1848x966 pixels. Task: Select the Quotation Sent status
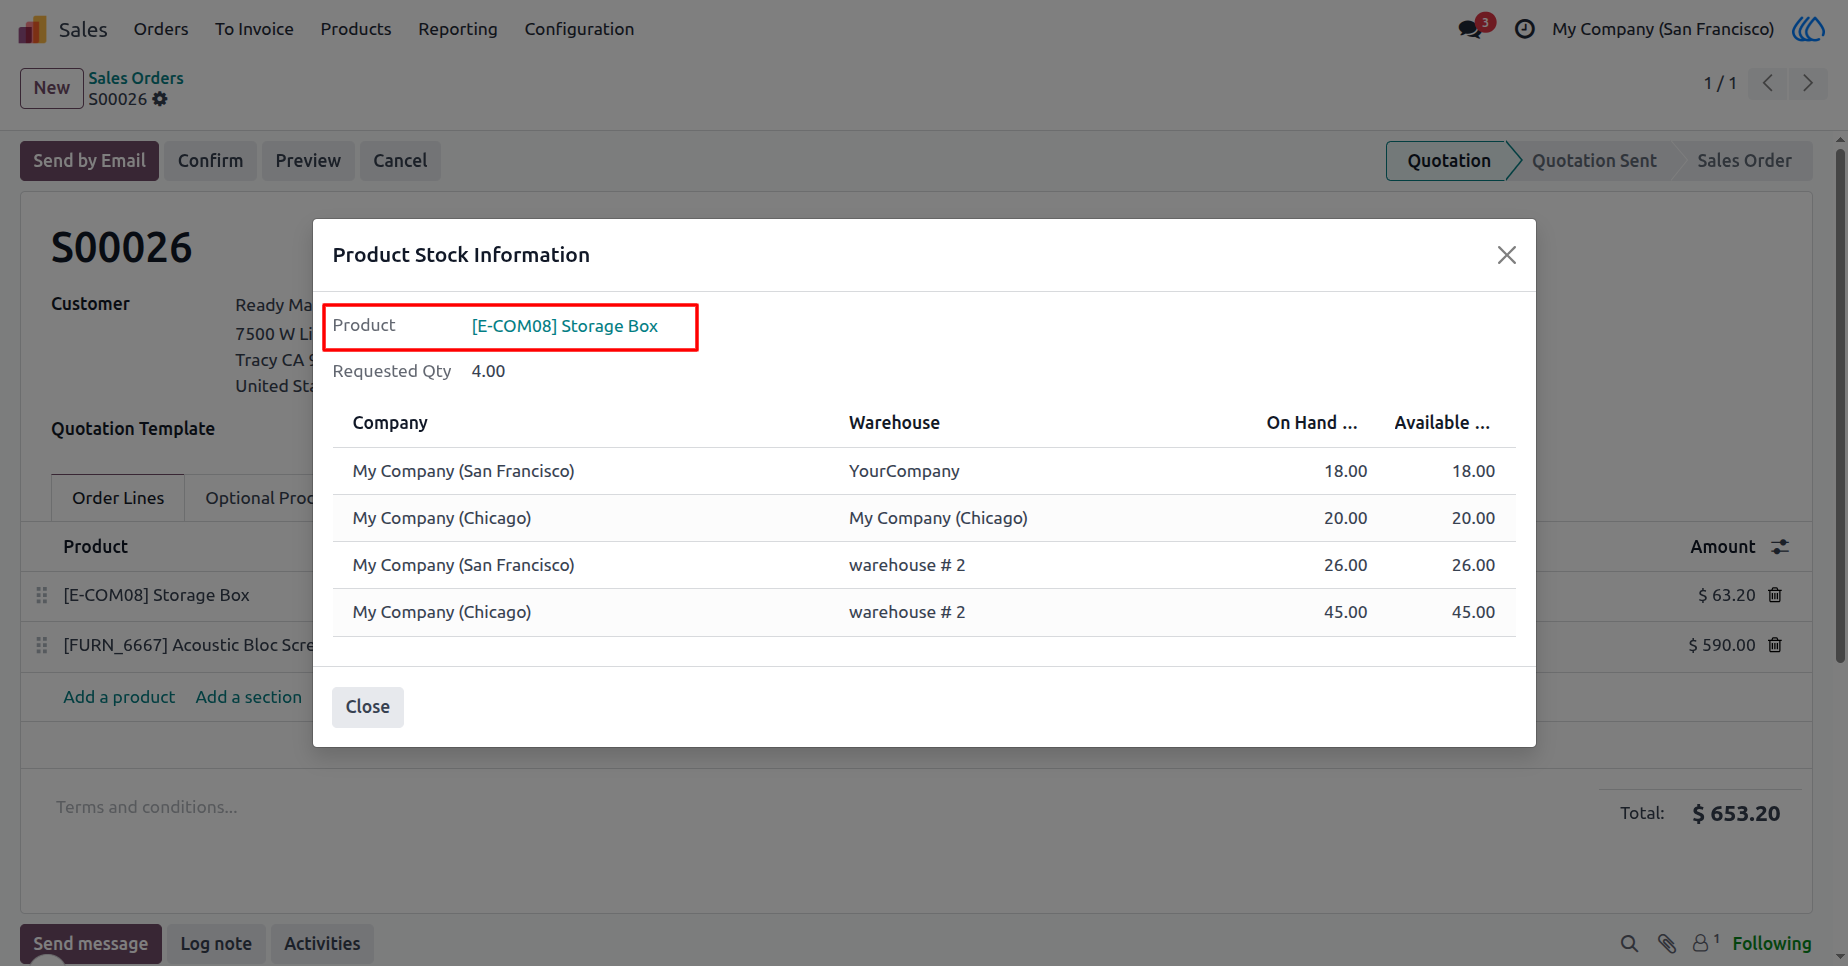(x=1594, y=161)
